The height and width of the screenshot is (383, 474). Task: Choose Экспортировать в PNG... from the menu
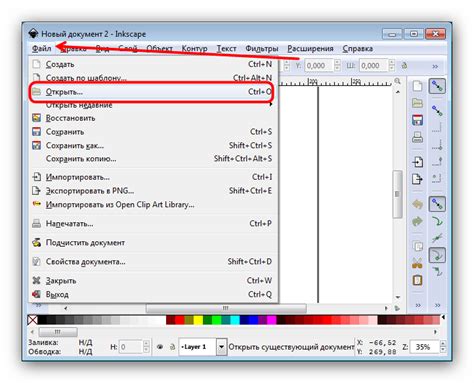click(154, 191)
